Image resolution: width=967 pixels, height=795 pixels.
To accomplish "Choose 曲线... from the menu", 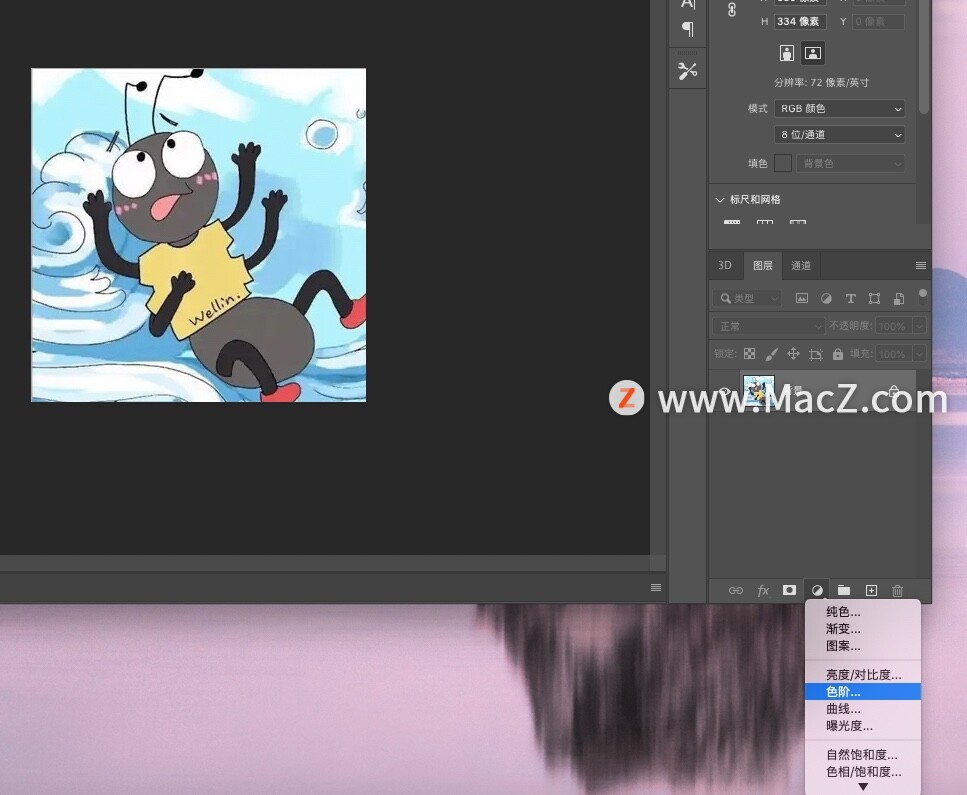I will (863, 709).
